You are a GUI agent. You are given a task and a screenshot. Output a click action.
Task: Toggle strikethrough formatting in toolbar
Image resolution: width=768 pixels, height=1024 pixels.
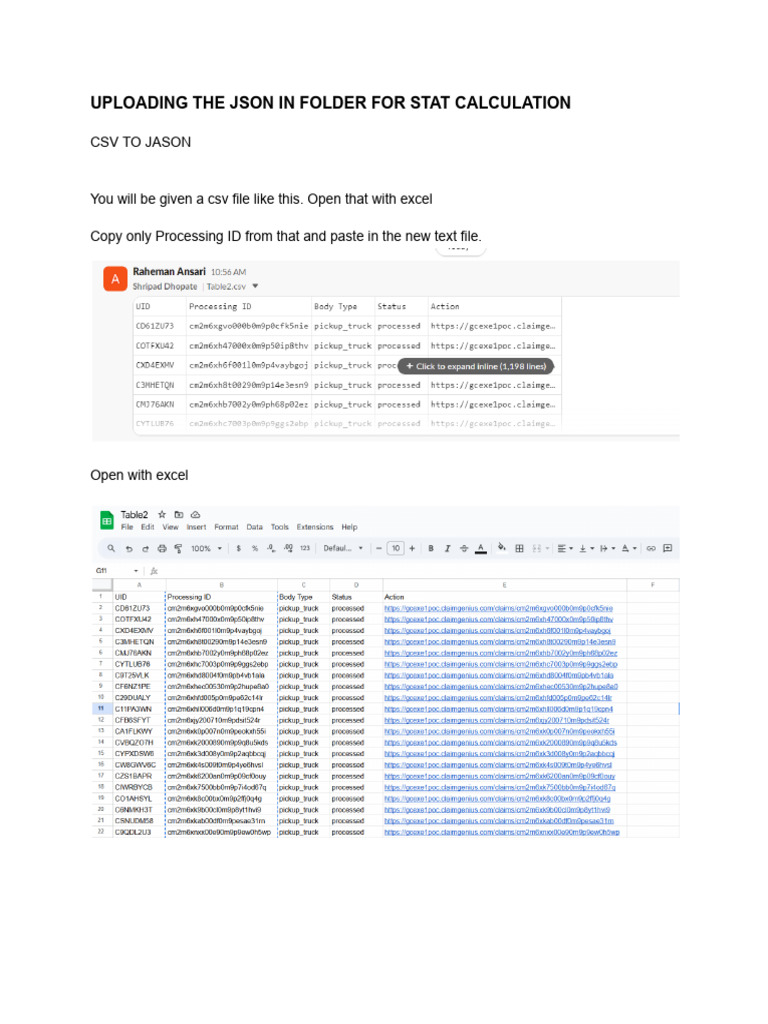pyautogui.click(x=463, y=548)
